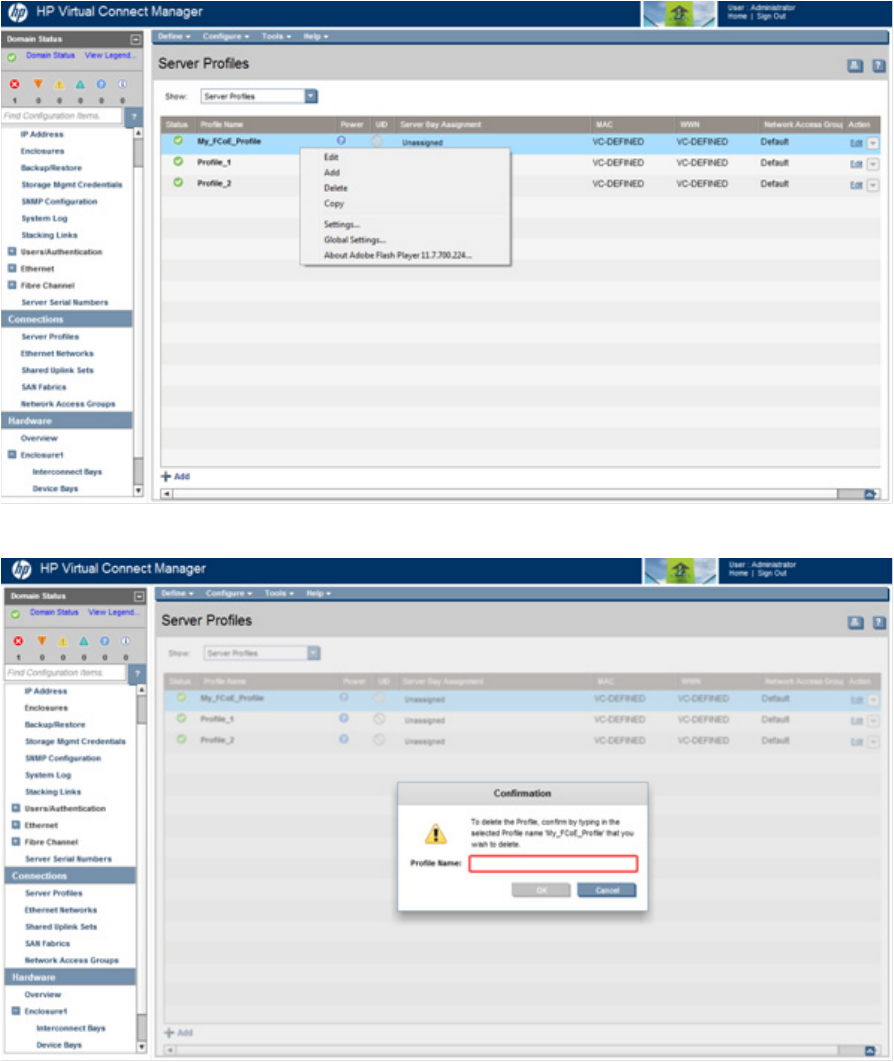
Task: Click the Add link below table, upper screenshot
Action: click(x=175, y=477)
